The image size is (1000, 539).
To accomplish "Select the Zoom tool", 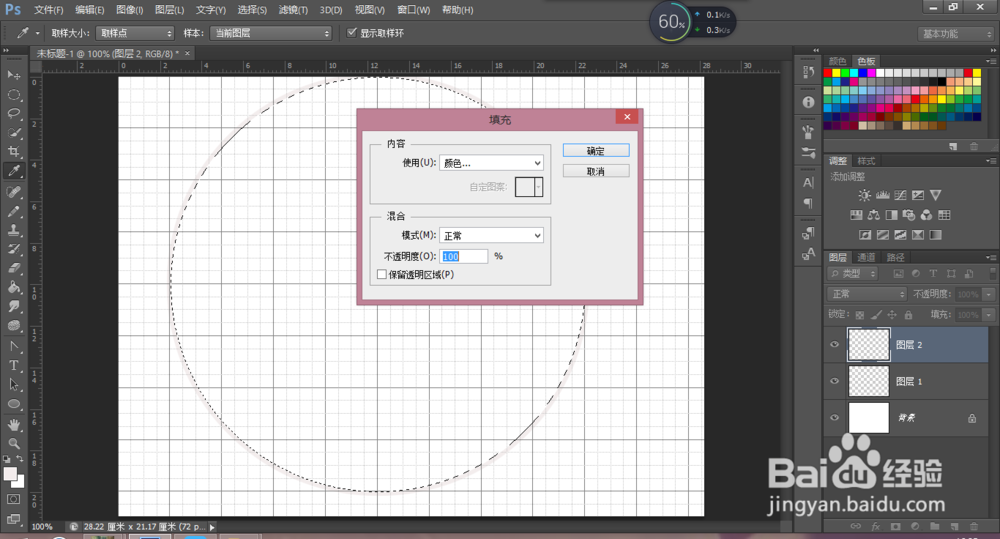I will pos(13,443).
